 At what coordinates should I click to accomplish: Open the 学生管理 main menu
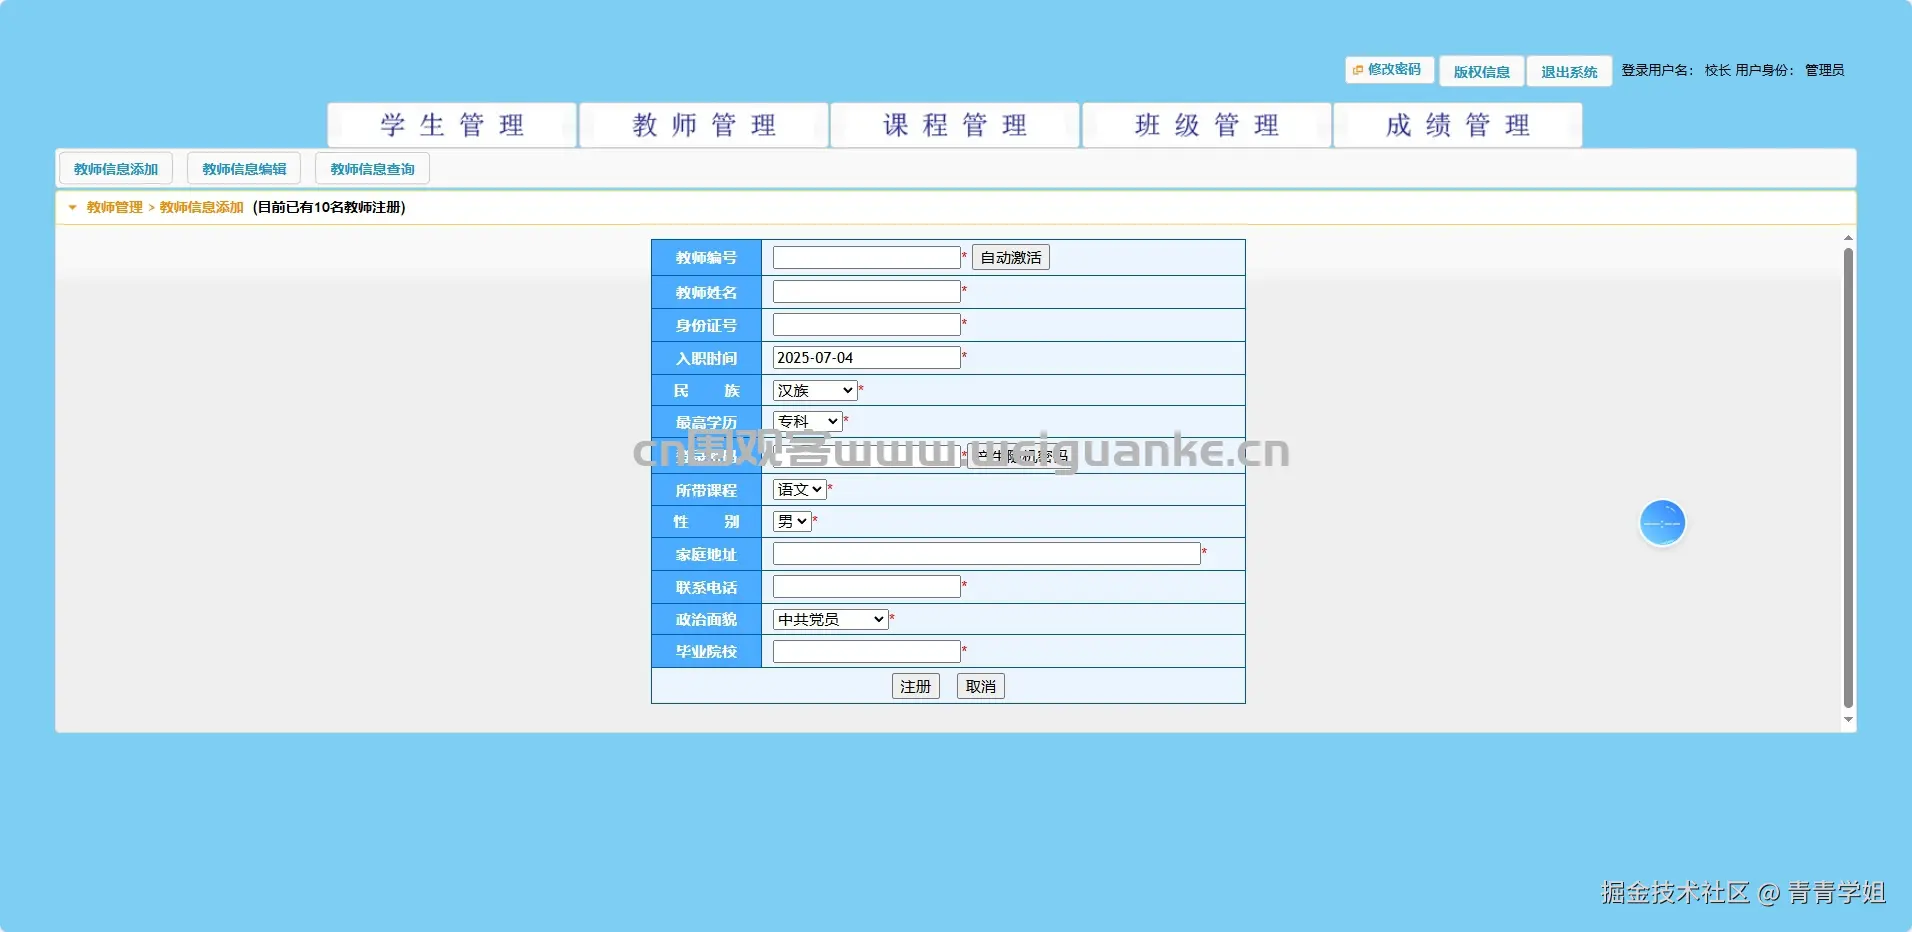(x=452, y=125)
